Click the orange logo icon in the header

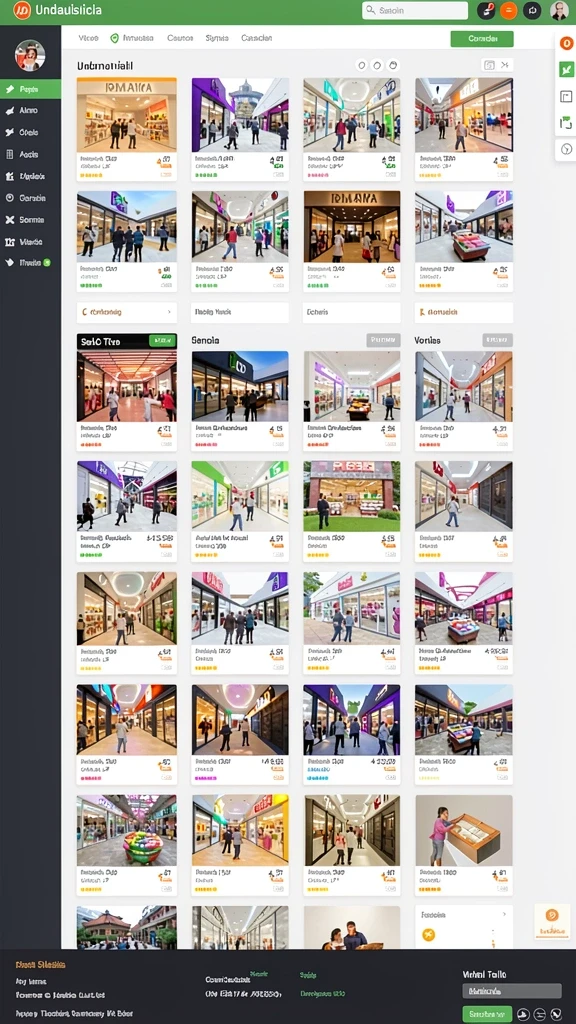[x=22, y=10]
